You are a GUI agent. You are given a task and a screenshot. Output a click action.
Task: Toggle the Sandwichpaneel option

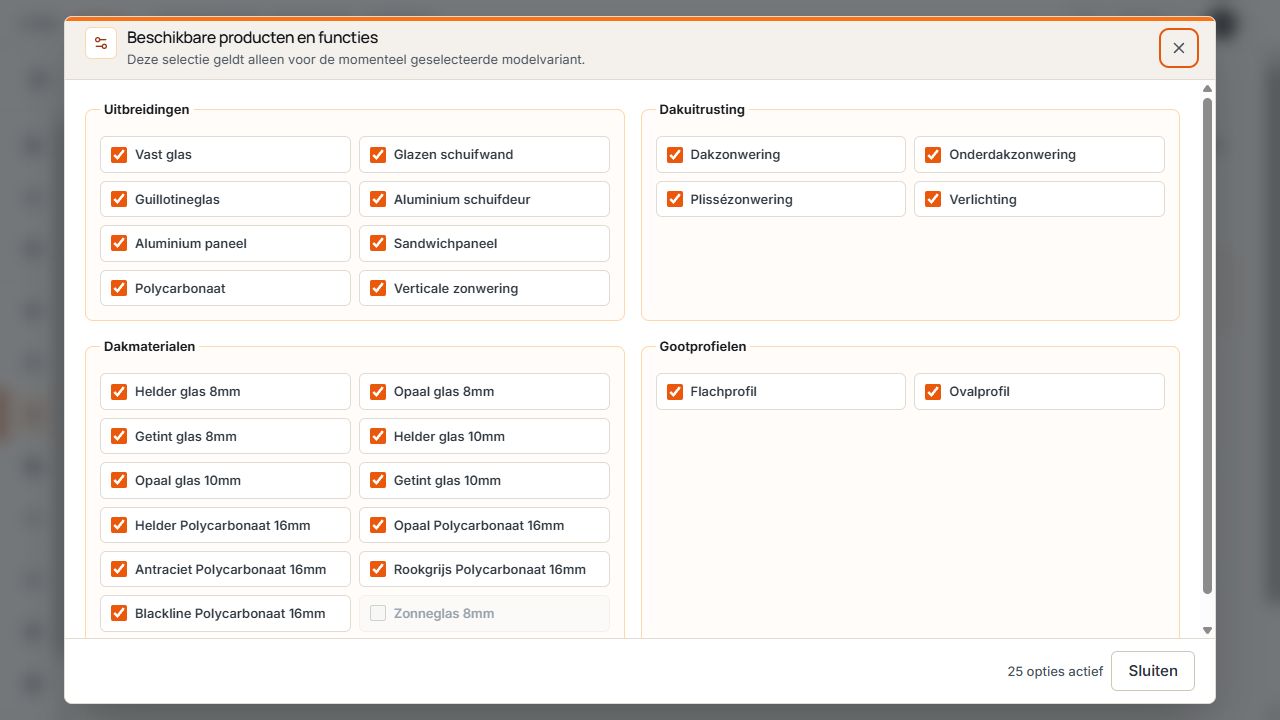pyautogui.click(x=378, y=244)
